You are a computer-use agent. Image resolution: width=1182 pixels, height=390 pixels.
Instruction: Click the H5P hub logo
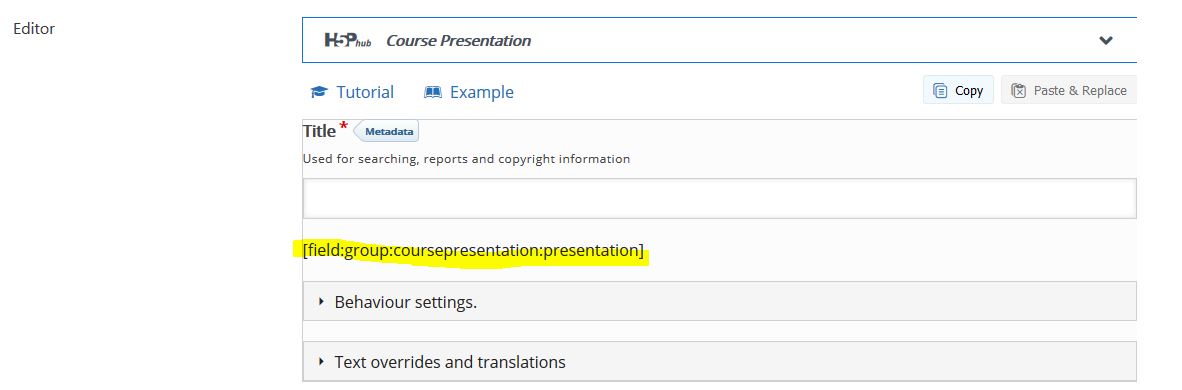[348, 40]
